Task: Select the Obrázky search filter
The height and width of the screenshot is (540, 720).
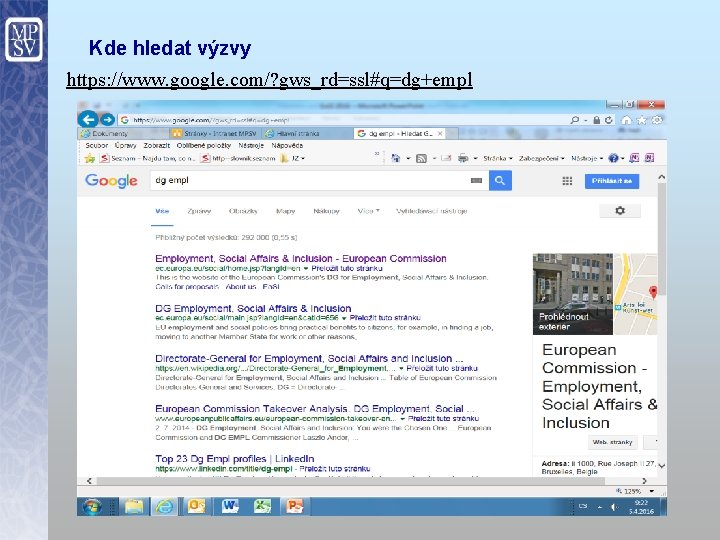Action: pyautogui.click(x=243, y=211)
